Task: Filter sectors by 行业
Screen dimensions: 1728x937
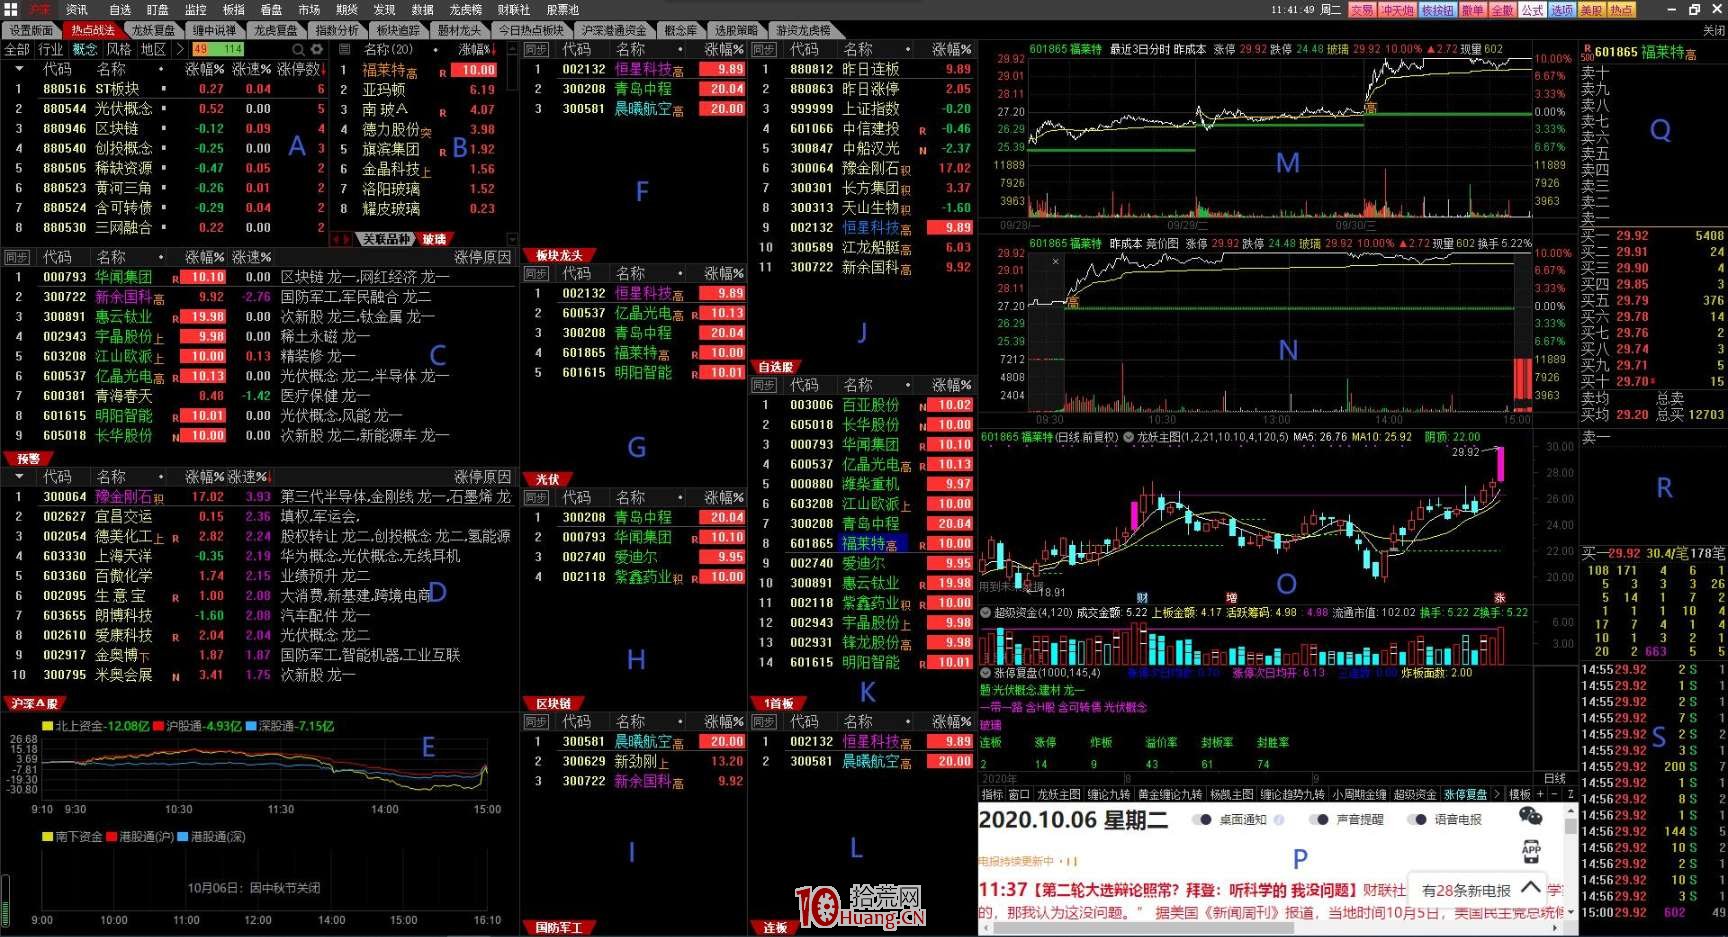Action: [50, 49]
